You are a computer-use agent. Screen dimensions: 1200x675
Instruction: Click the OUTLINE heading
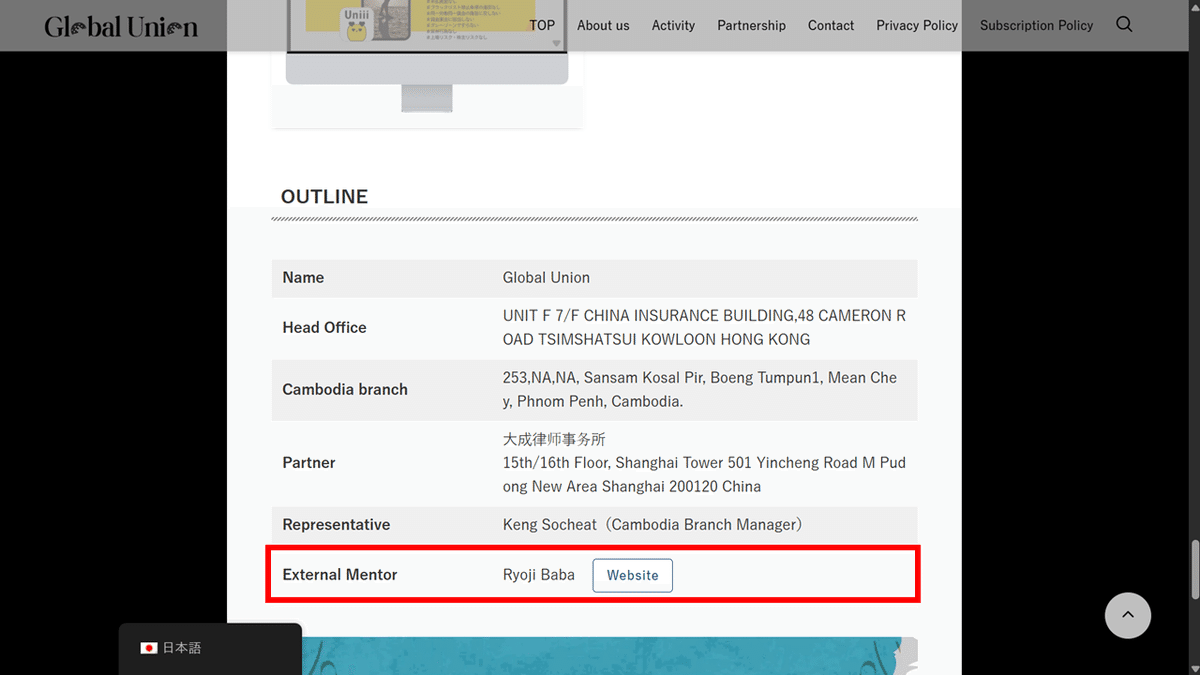tap(324, 196)
